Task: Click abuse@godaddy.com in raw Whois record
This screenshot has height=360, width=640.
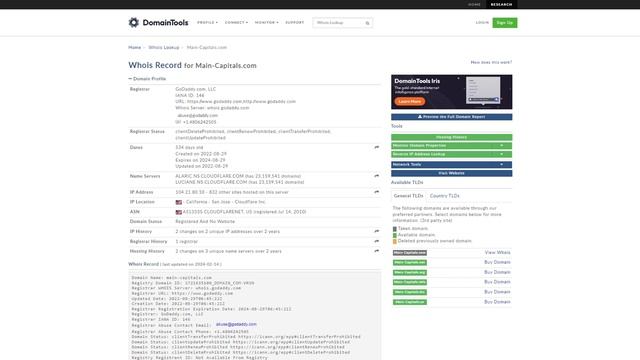Action: pyautogui.click(x=236, y=324)
